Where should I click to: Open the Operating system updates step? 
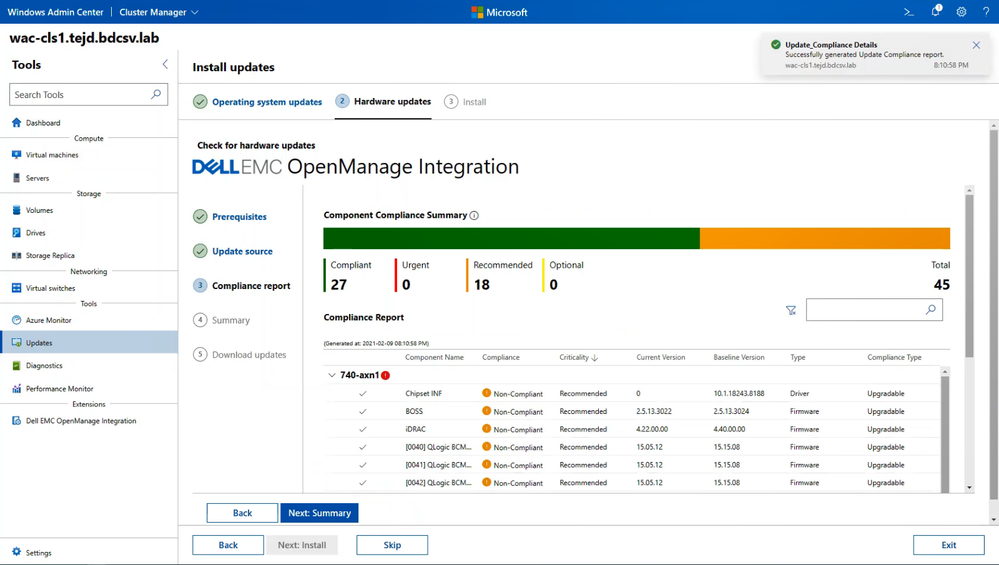258,102
